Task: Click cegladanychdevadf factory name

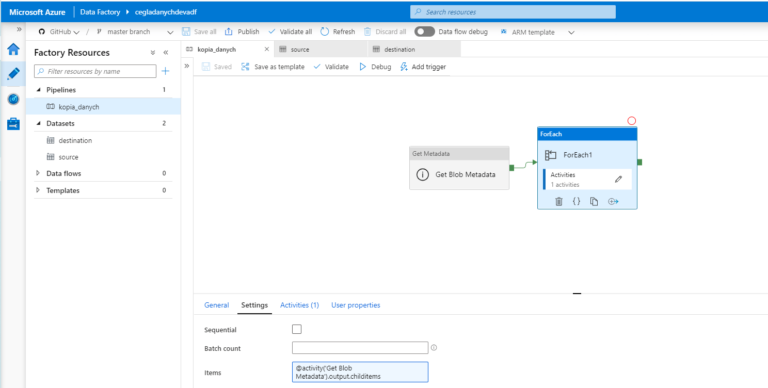Action: tap(166, 12)
